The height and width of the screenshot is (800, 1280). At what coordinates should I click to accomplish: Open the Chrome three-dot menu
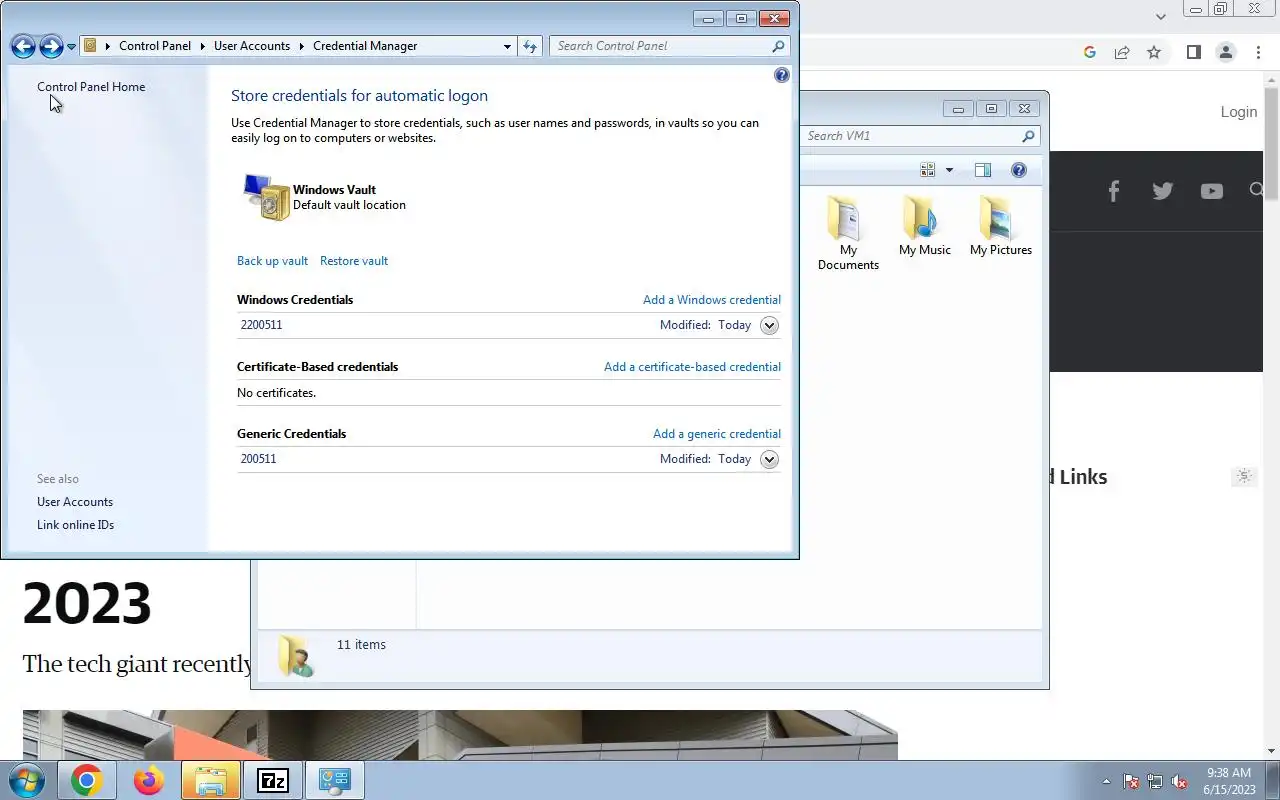[1258, 52]
